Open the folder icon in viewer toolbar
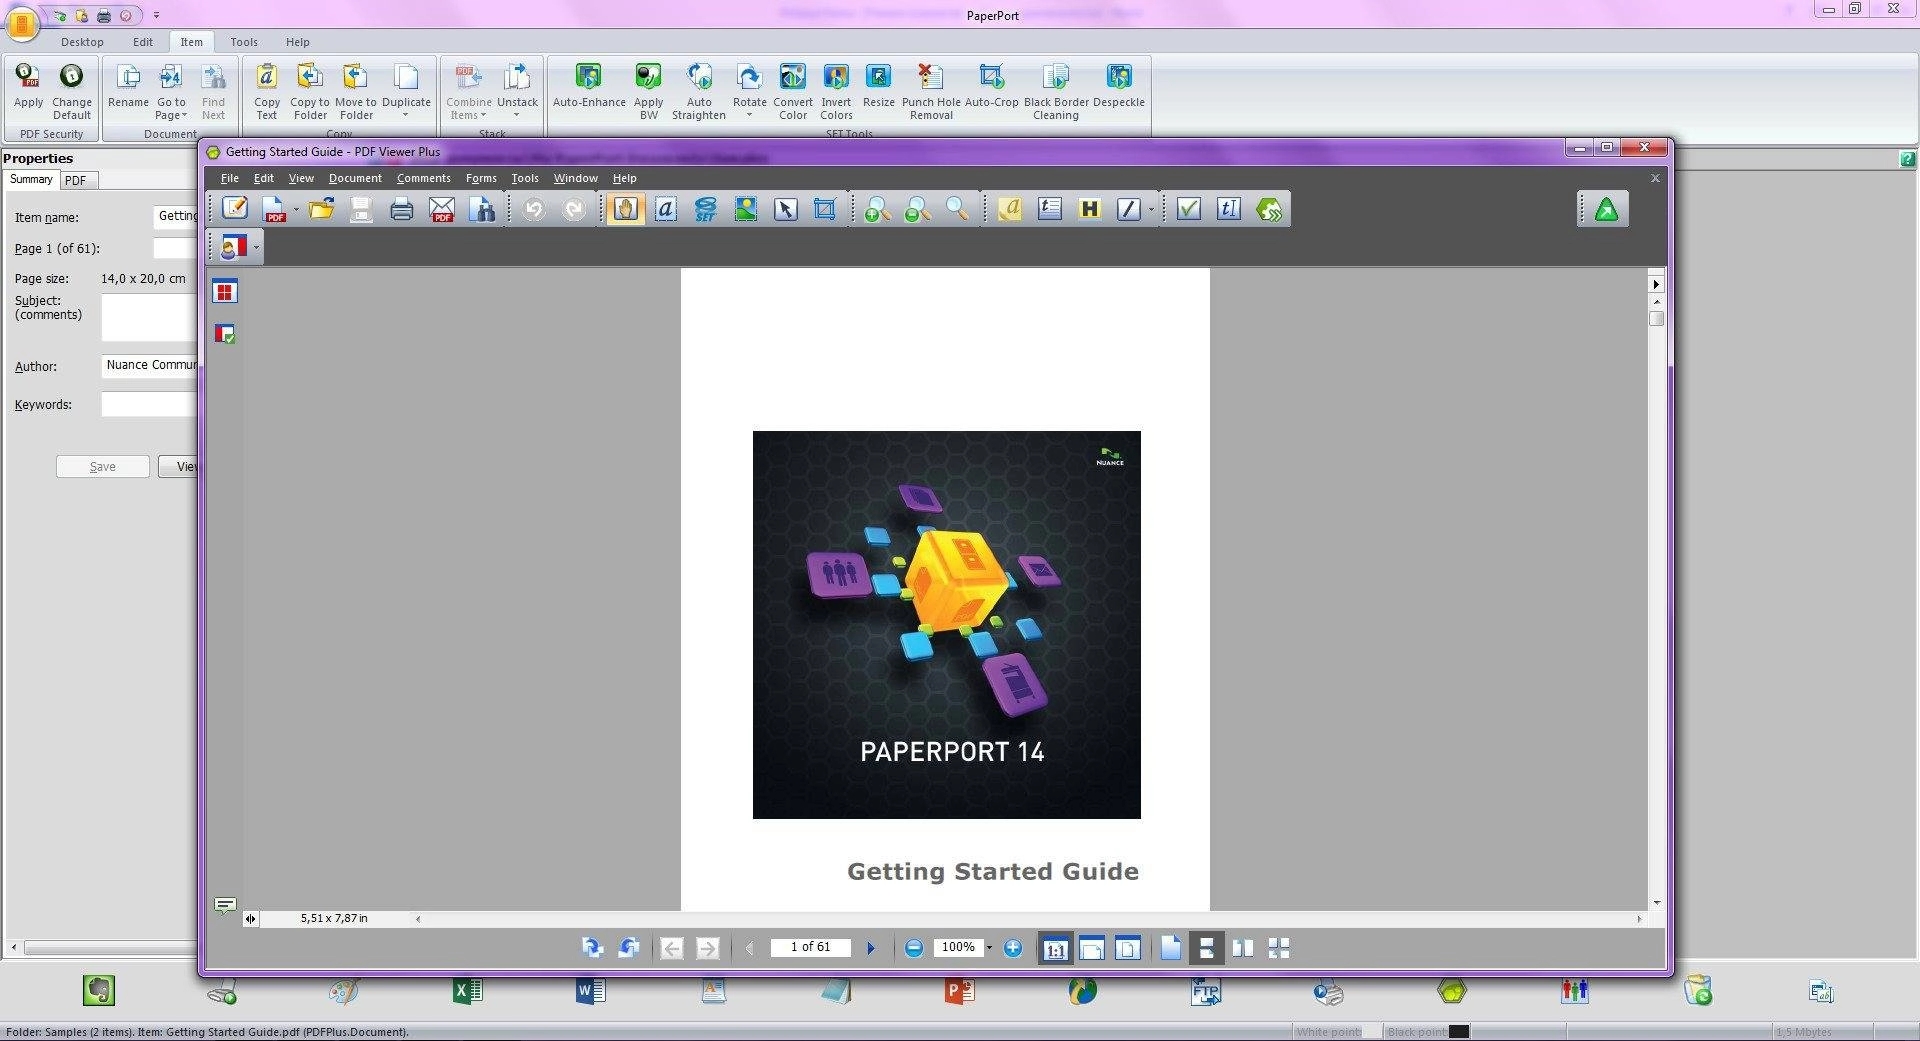 (321, 209)
